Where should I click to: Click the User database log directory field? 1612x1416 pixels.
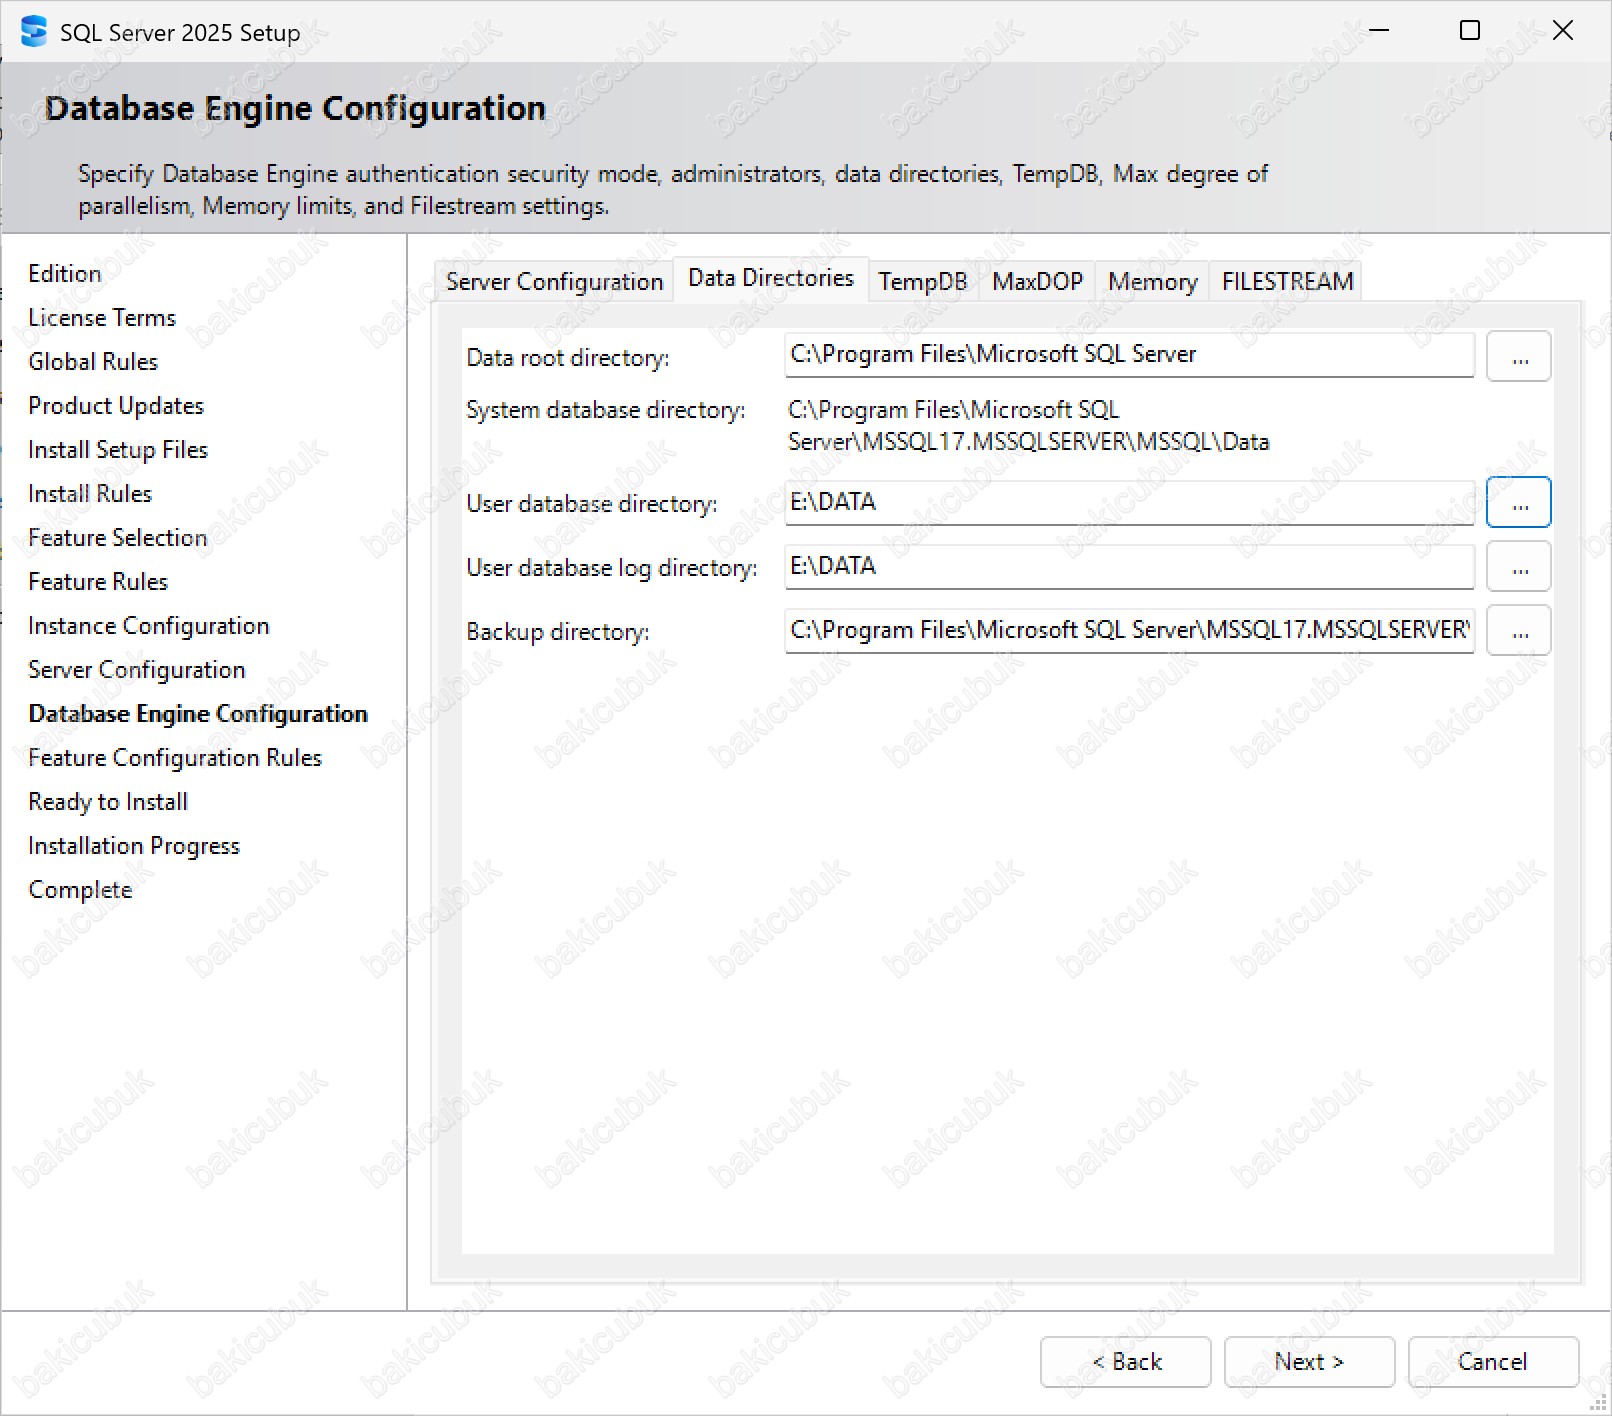[1128, 566]
